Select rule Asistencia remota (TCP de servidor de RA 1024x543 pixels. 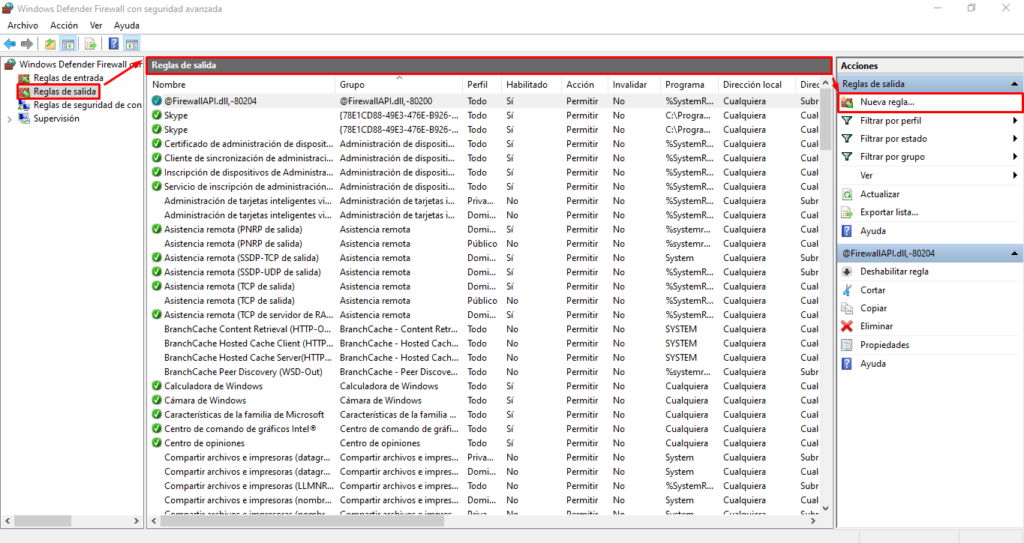click(484, 315)
